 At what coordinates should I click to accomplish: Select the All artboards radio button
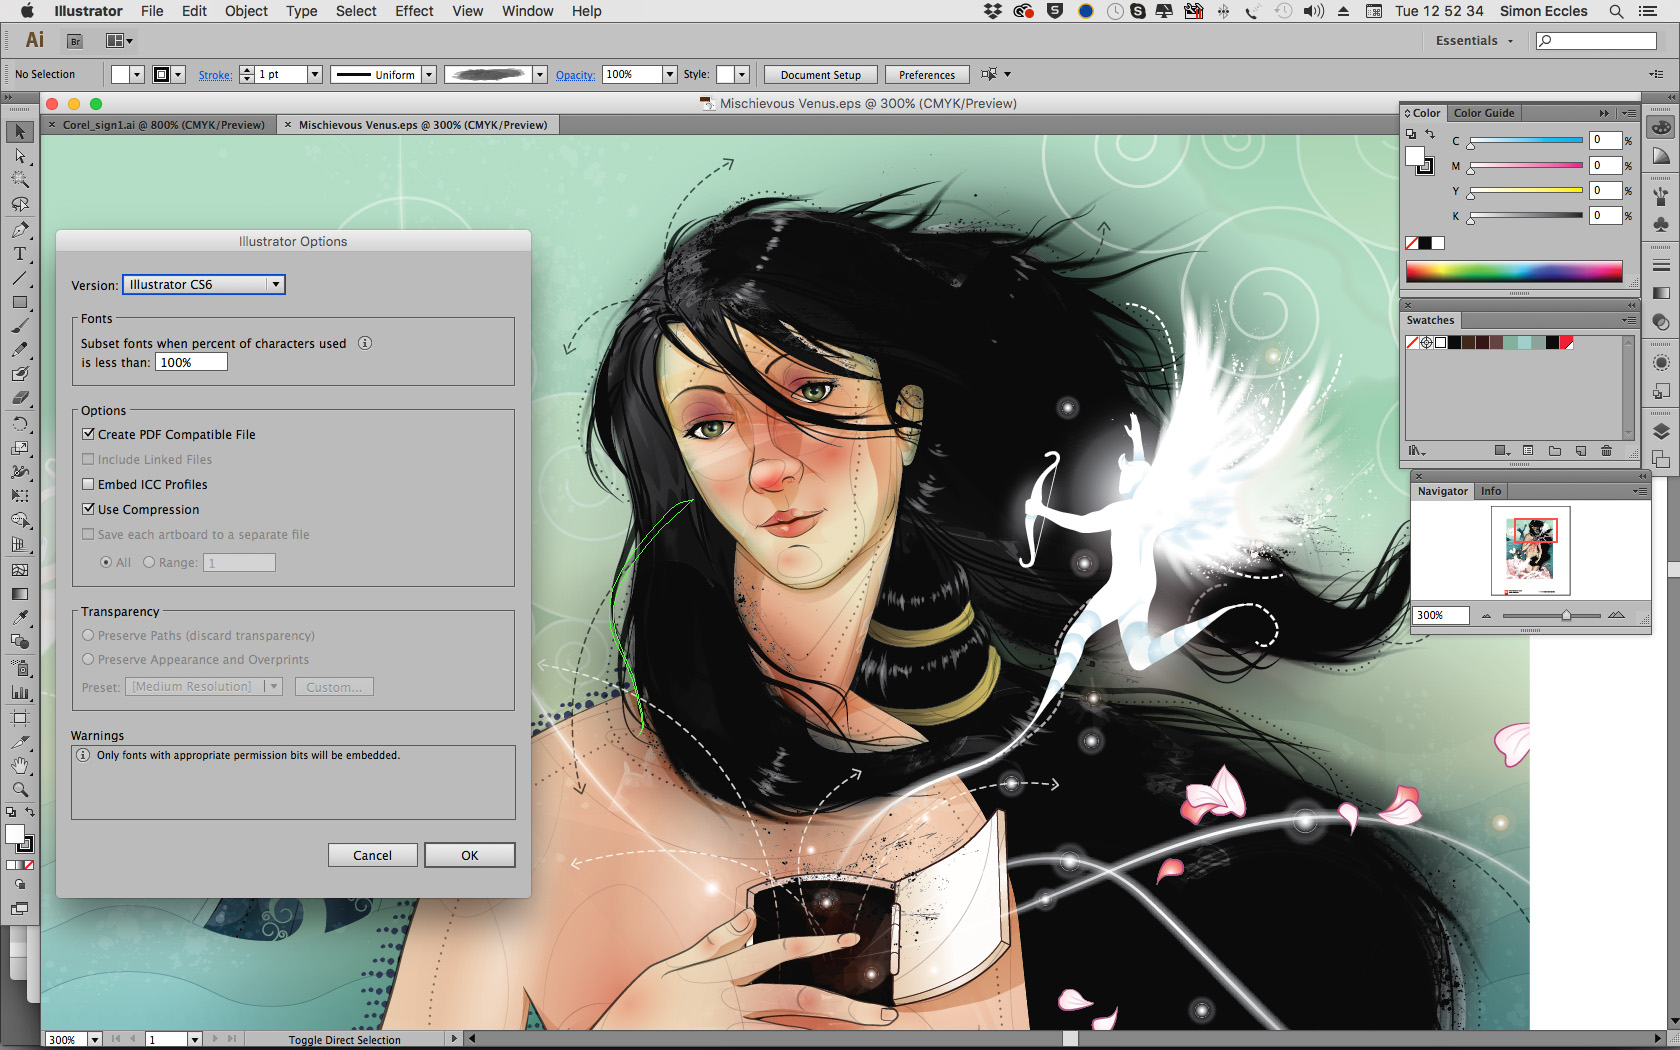[x=106, y=562]
